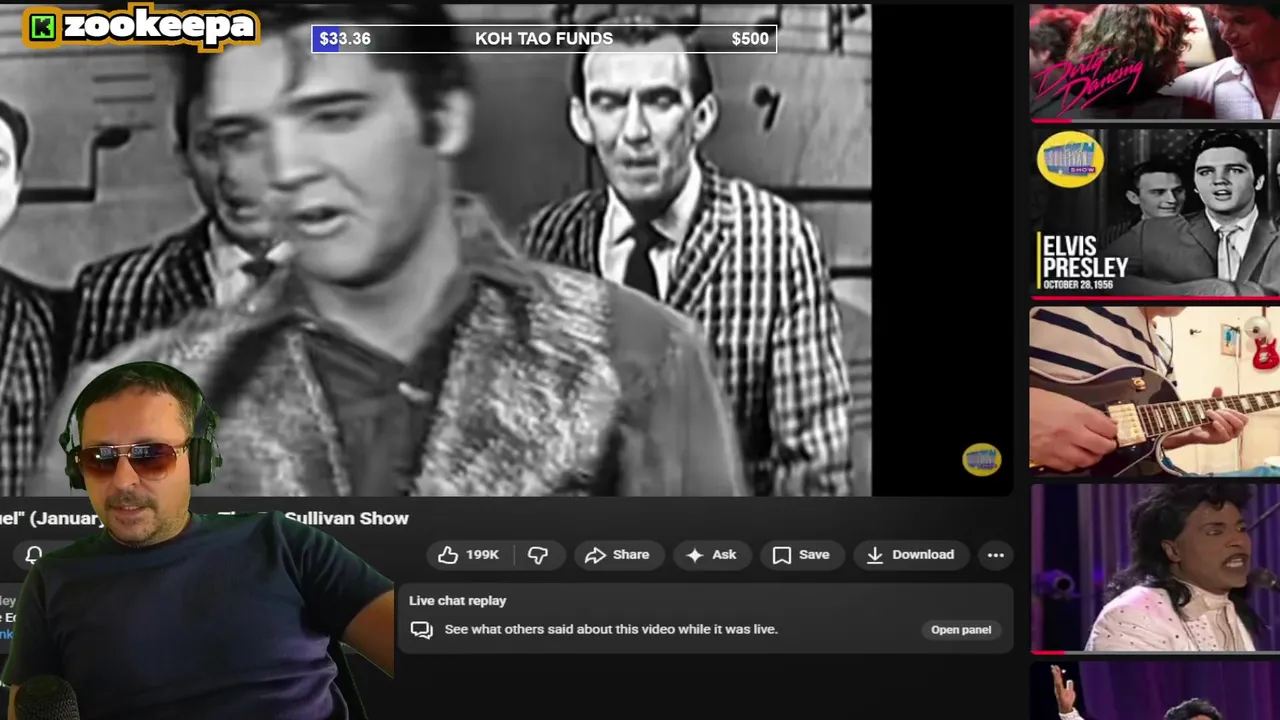
Task: Click the video title ending Sullivan Show
Action: (204, 518)
